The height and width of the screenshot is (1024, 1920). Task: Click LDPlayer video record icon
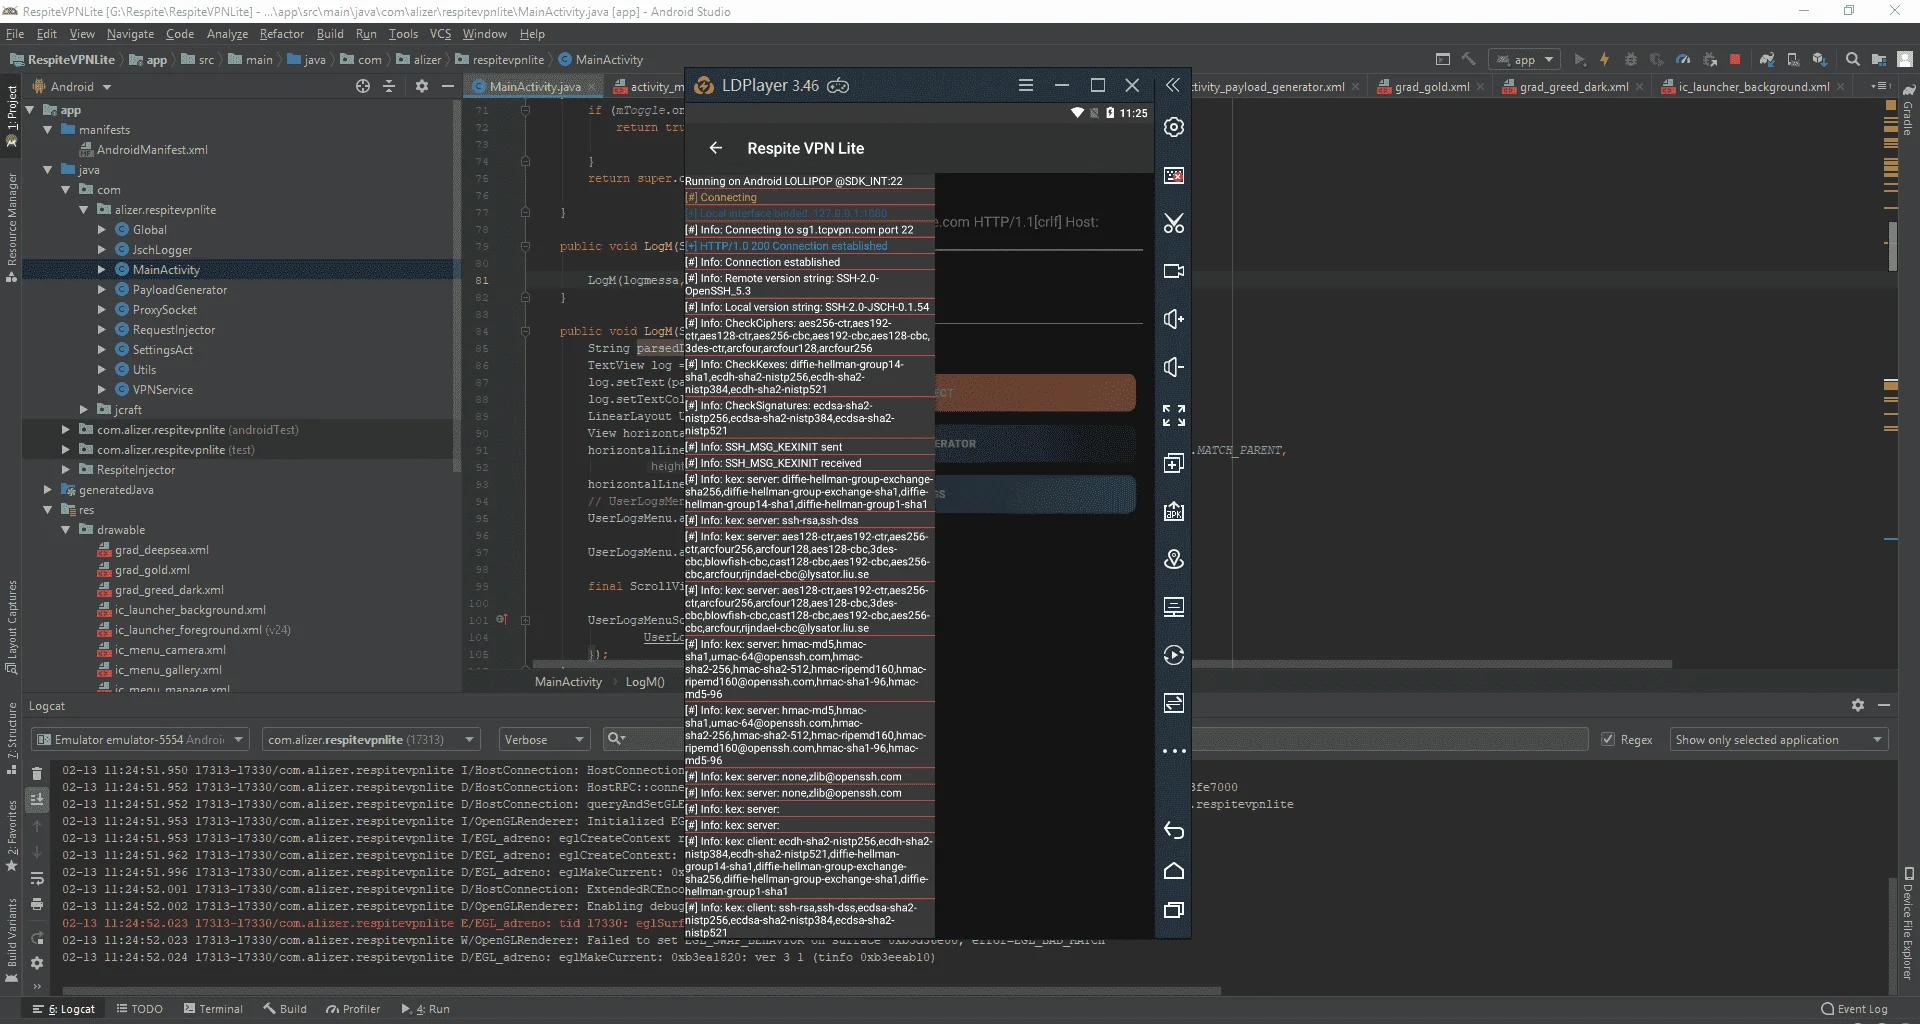(1174, 271)
